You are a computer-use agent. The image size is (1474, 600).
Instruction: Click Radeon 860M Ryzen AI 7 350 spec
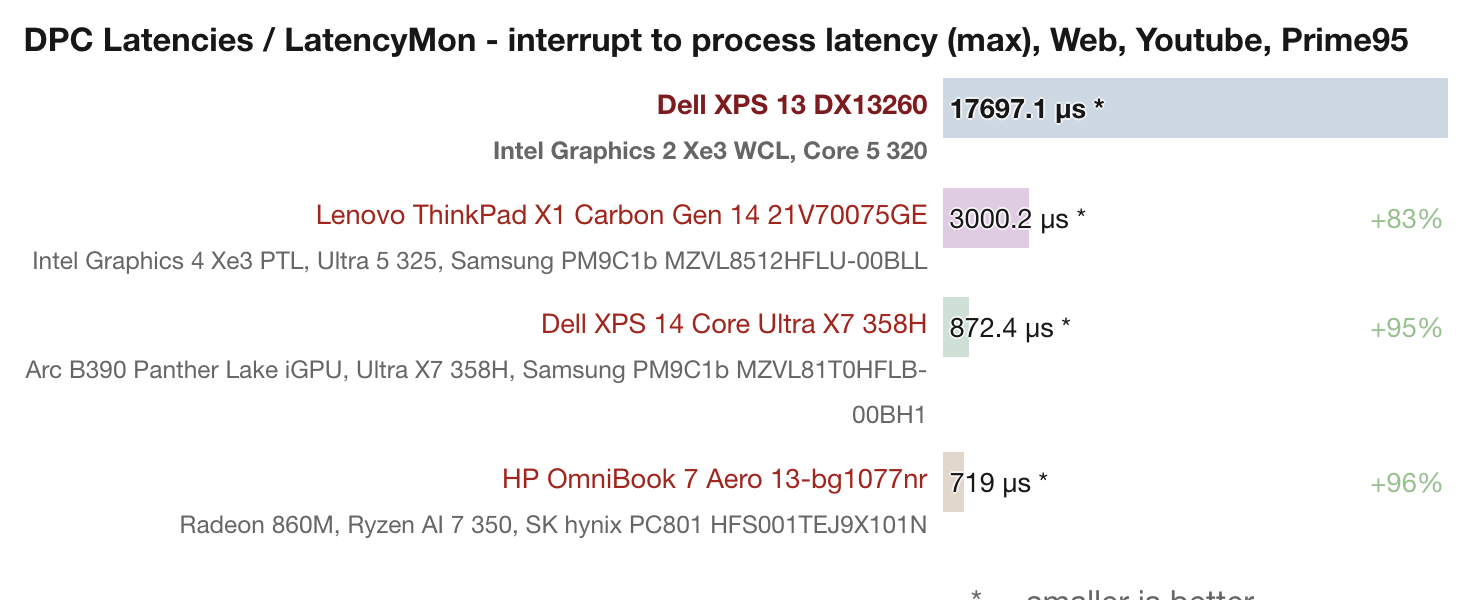tap(553, 525)
